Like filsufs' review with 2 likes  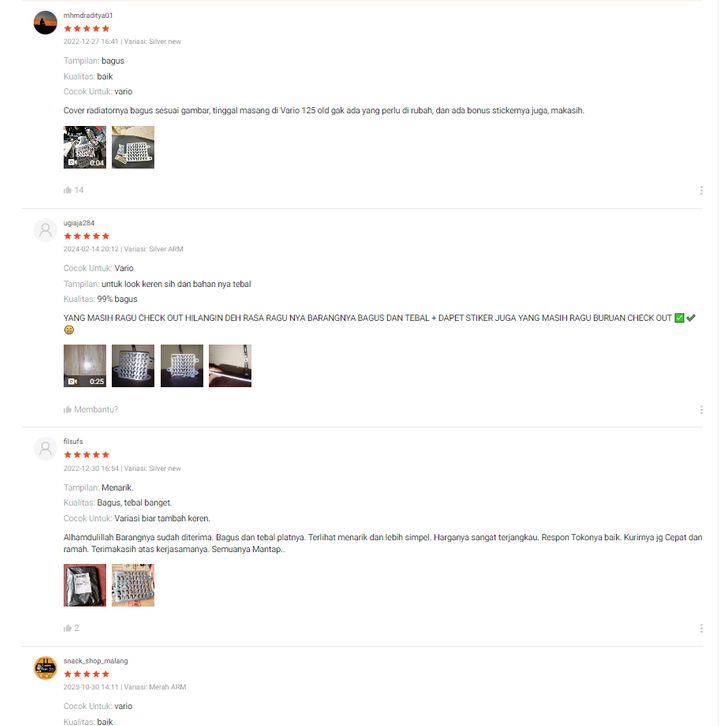point(71,628)
